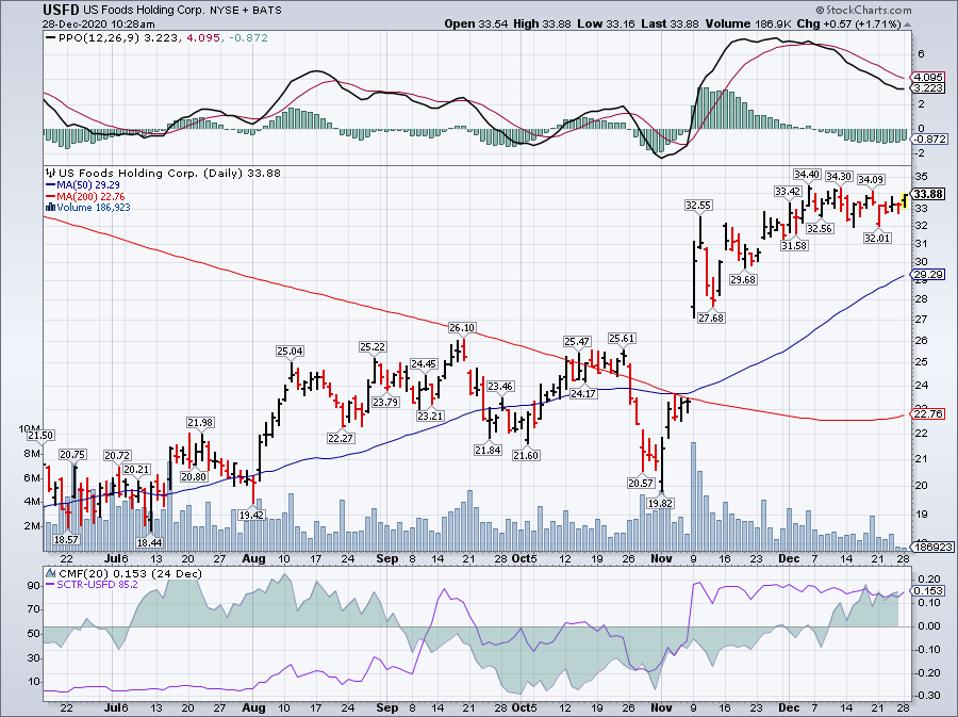Click the price-bar icon before the Daily legend
Viewport: 958px width, 717px height.
50,173
